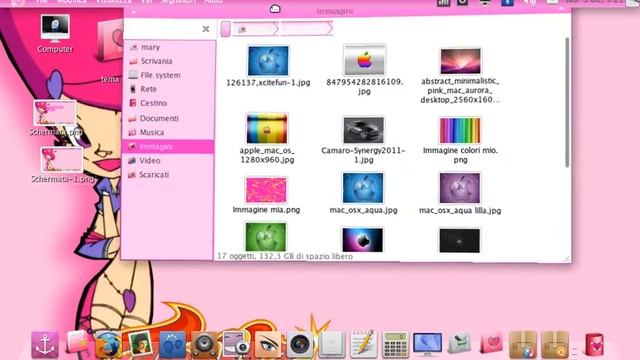The height and width of the screenshot is (360, 640).
Task: Click the blue footprints dock icon
Action: 172,345
